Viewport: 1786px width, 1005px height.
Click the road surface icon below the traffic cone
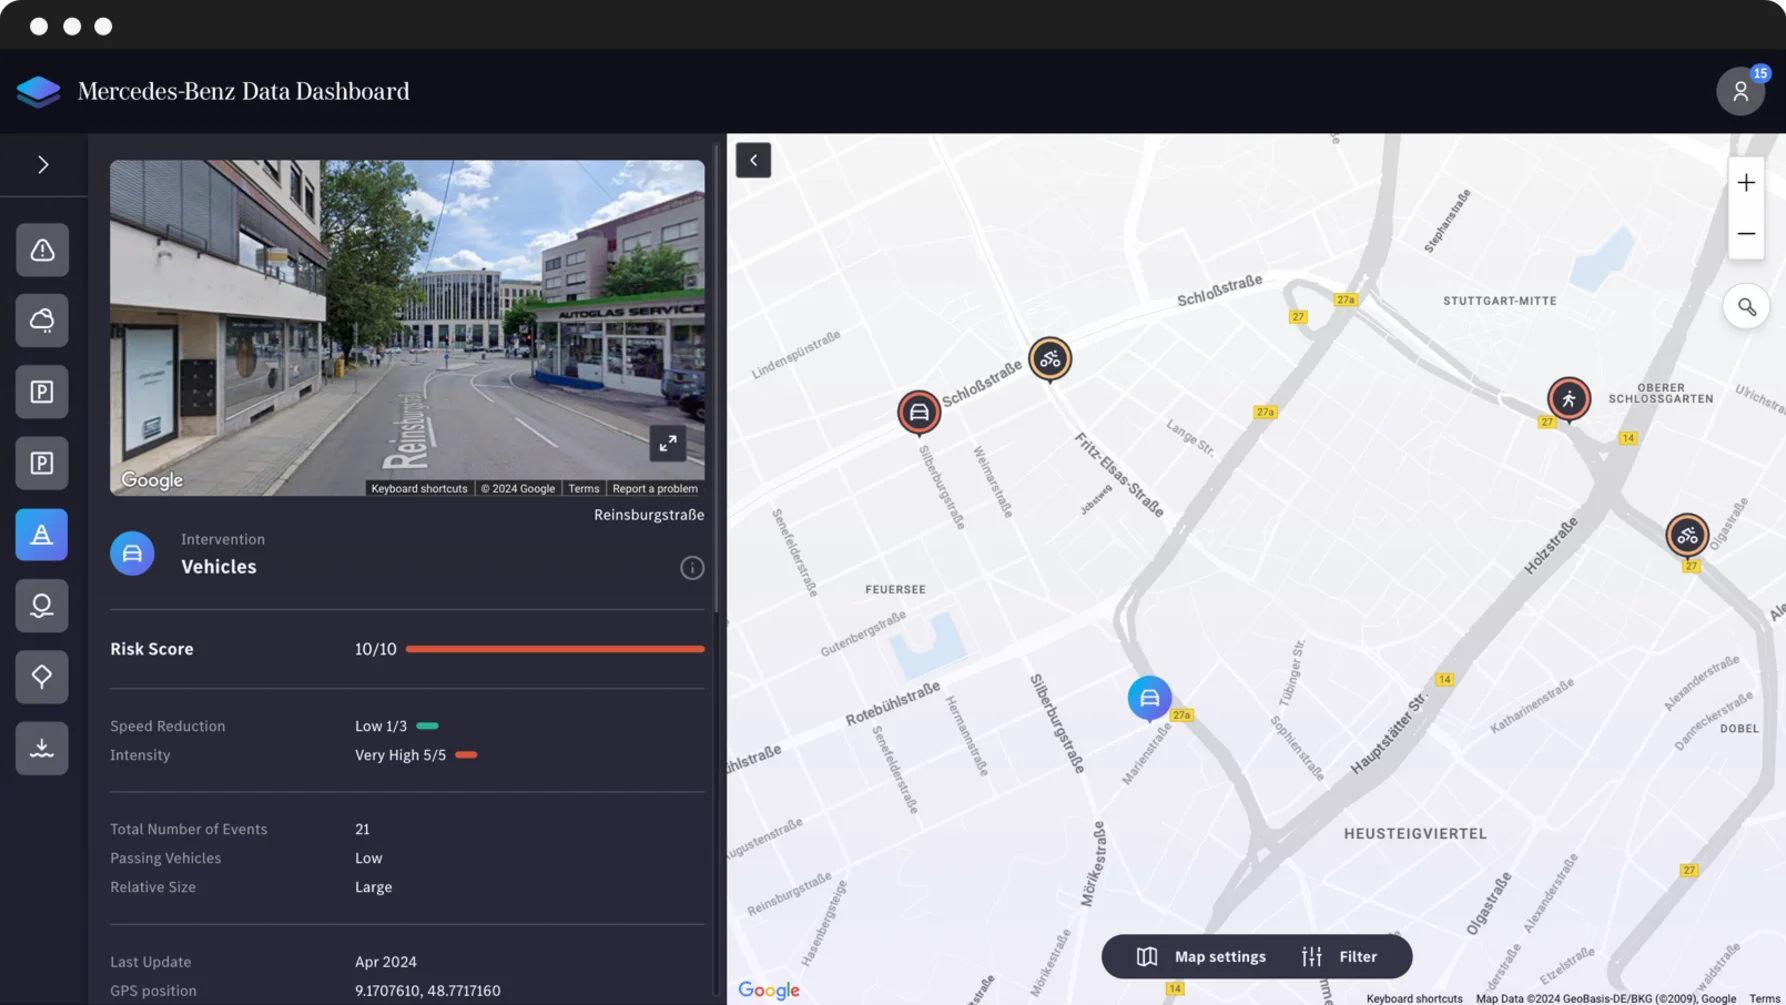(41, 605)
